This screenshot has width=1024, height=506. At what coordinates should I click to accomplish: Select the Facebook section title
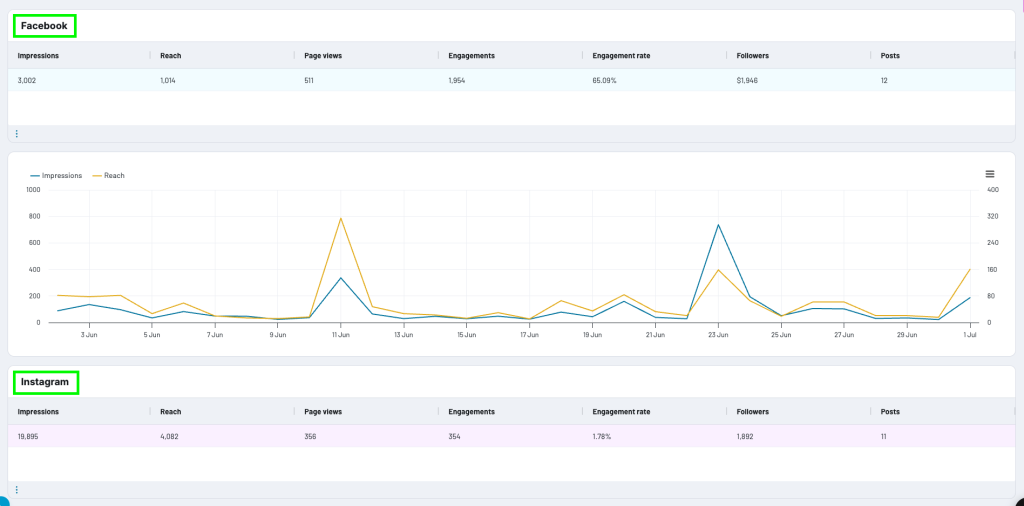pyautogui.click(x=44, y=25)
